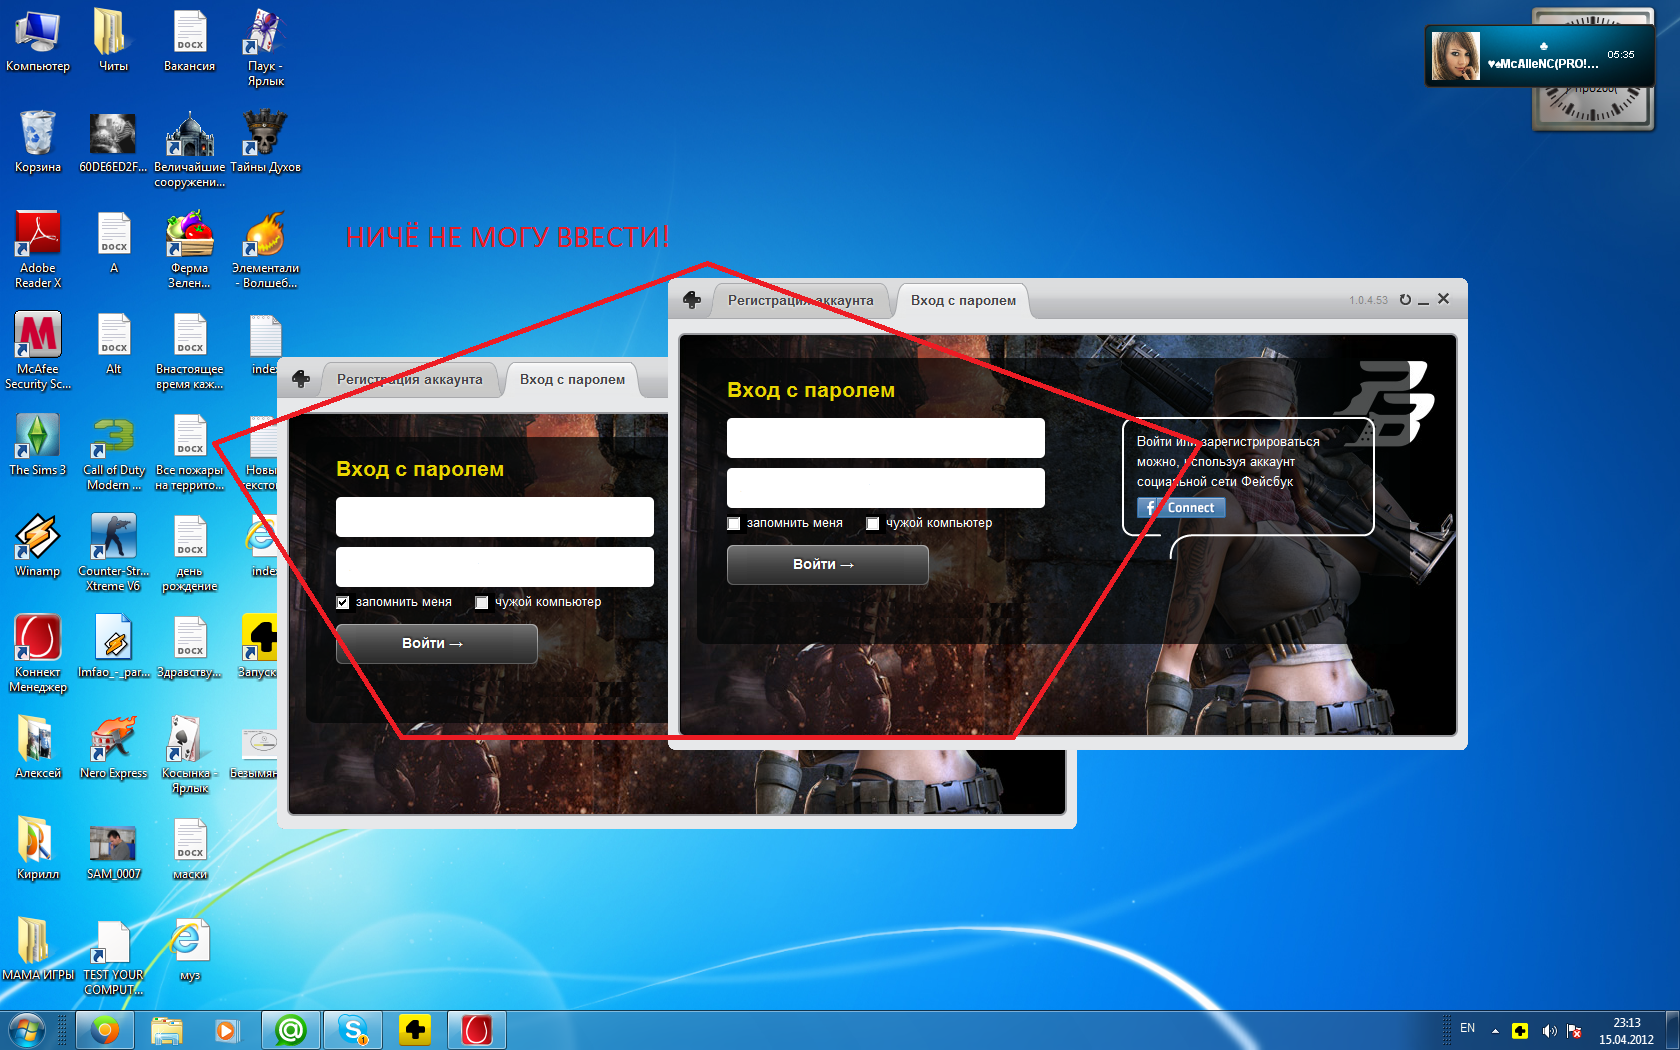Launch Паук - Ярлык shortcut

tap(265, 47)
